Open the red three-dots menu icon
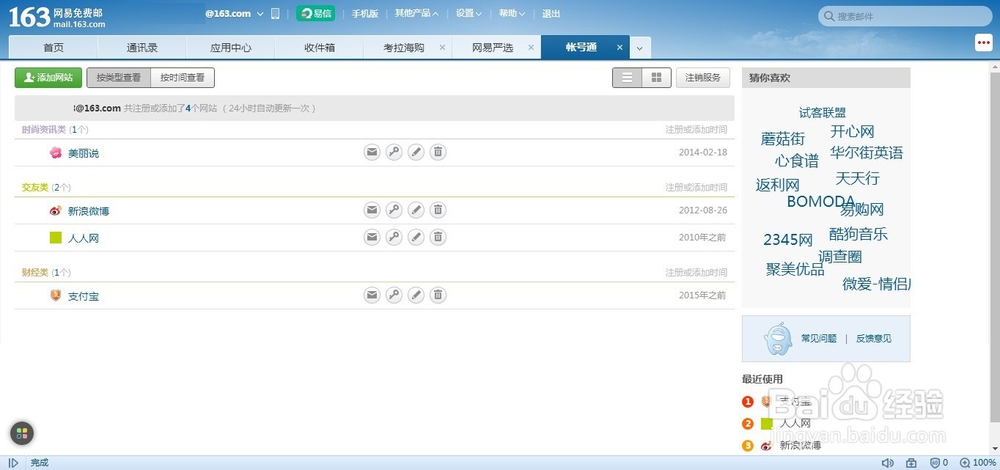The image size is (1000, 470). (x=983, y=42)
